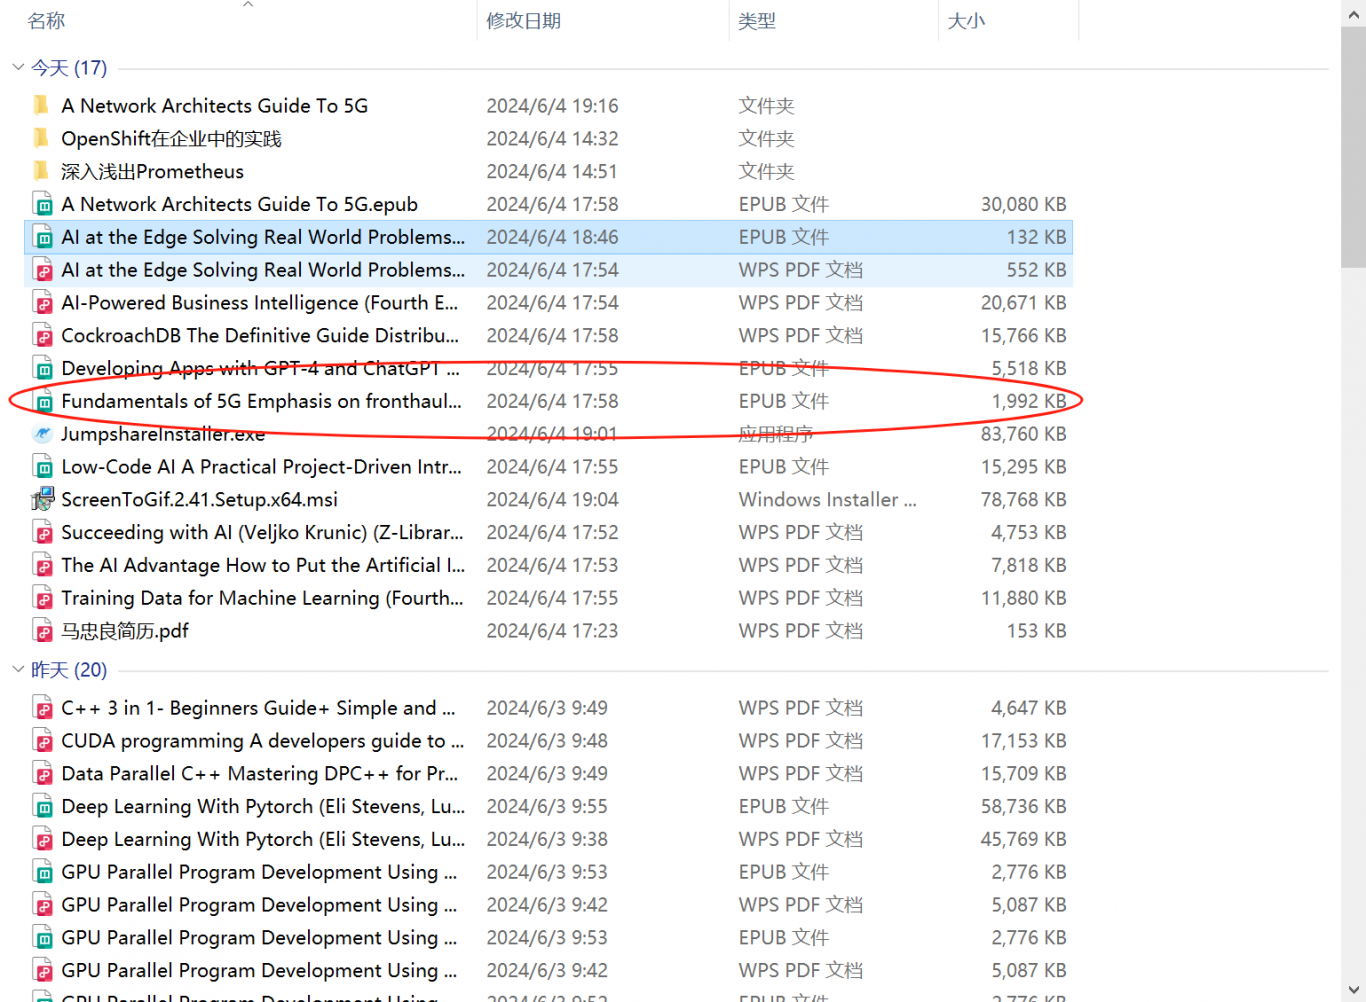Select the EPUB icon of the 58,736 KB Deep Learning With Pytorch file
Image resolution: width=1366 pixels, height=1002 pixels.
(43, 807)
